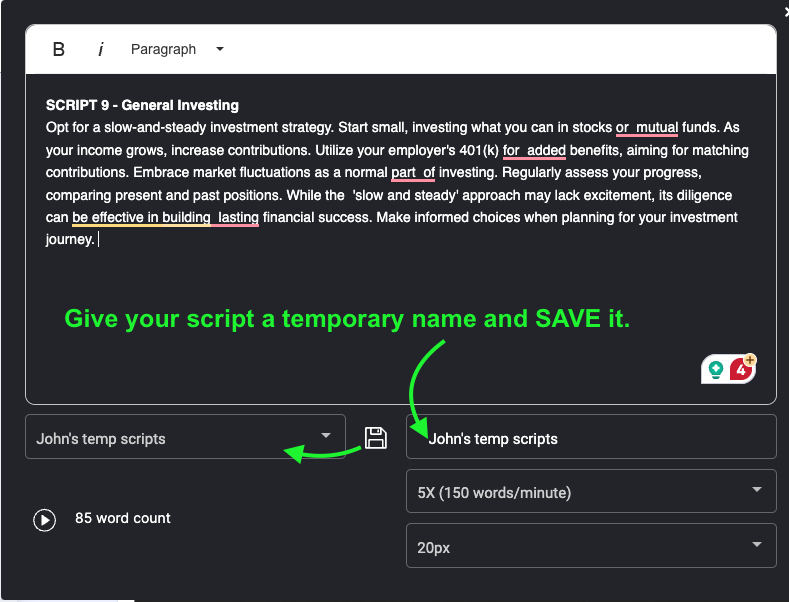
Task: Place cursor after the word "journey."
Action: pyautogui.click(x=98, y=240)
